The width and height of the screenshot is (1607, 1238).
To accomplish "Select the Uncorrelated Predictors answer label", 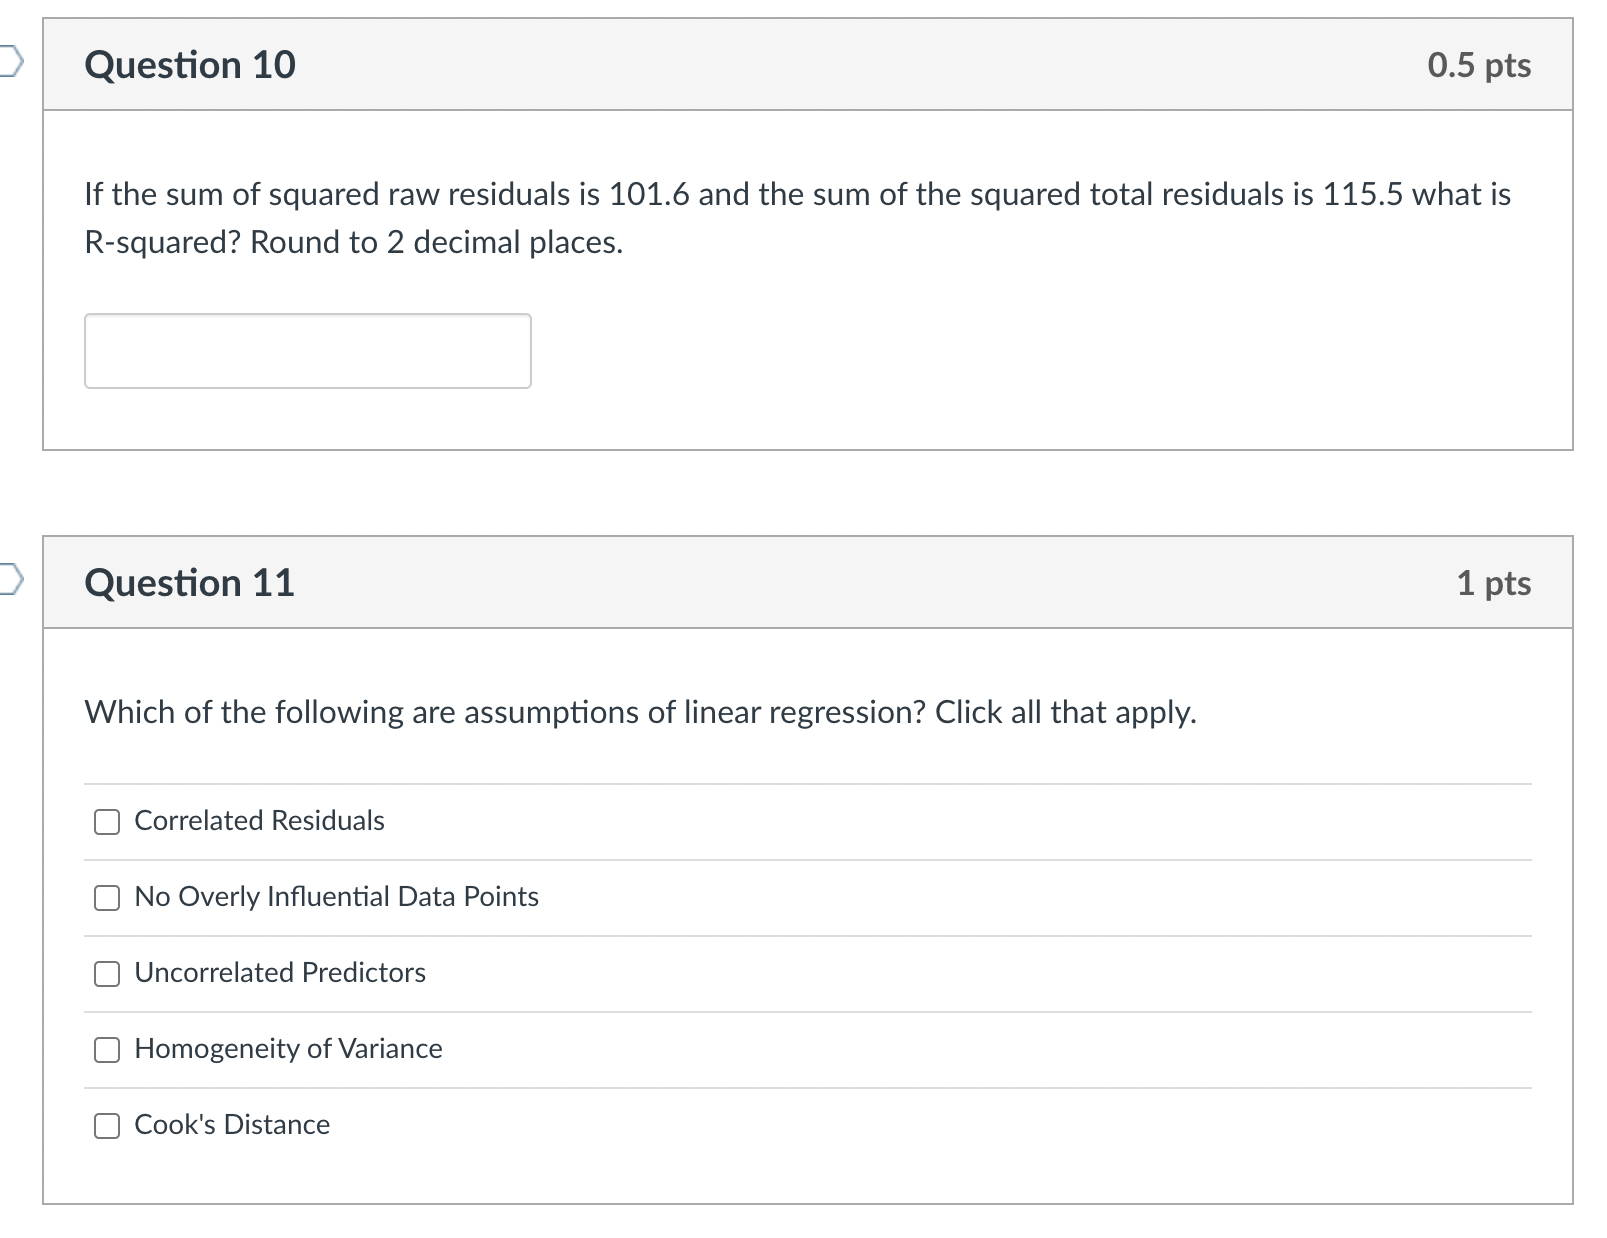I will [x=279, y=972].
